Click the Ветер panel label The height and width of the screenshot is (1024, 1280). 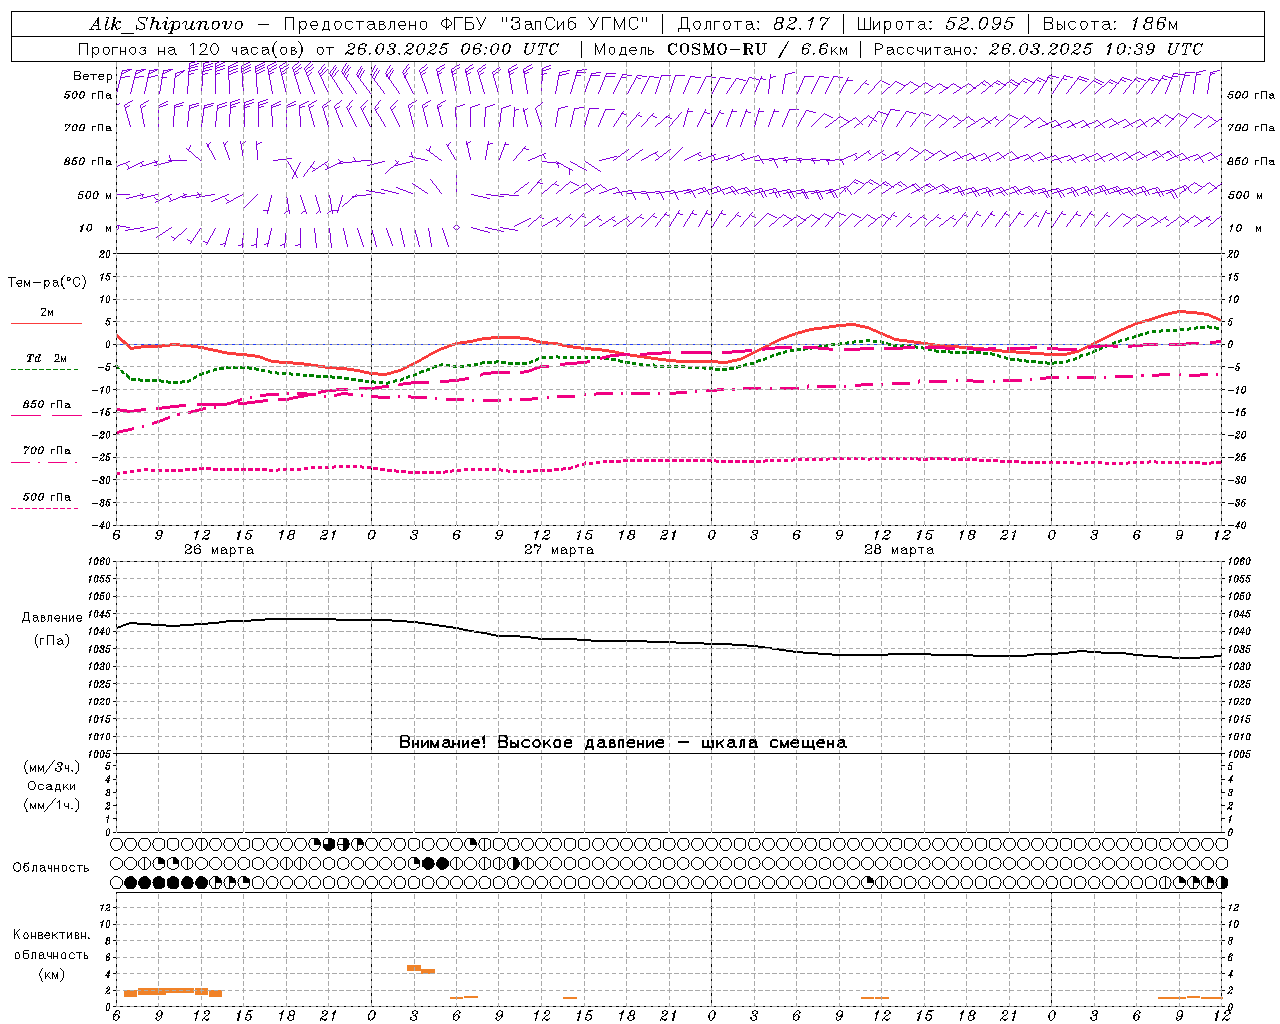click(92, 75)
